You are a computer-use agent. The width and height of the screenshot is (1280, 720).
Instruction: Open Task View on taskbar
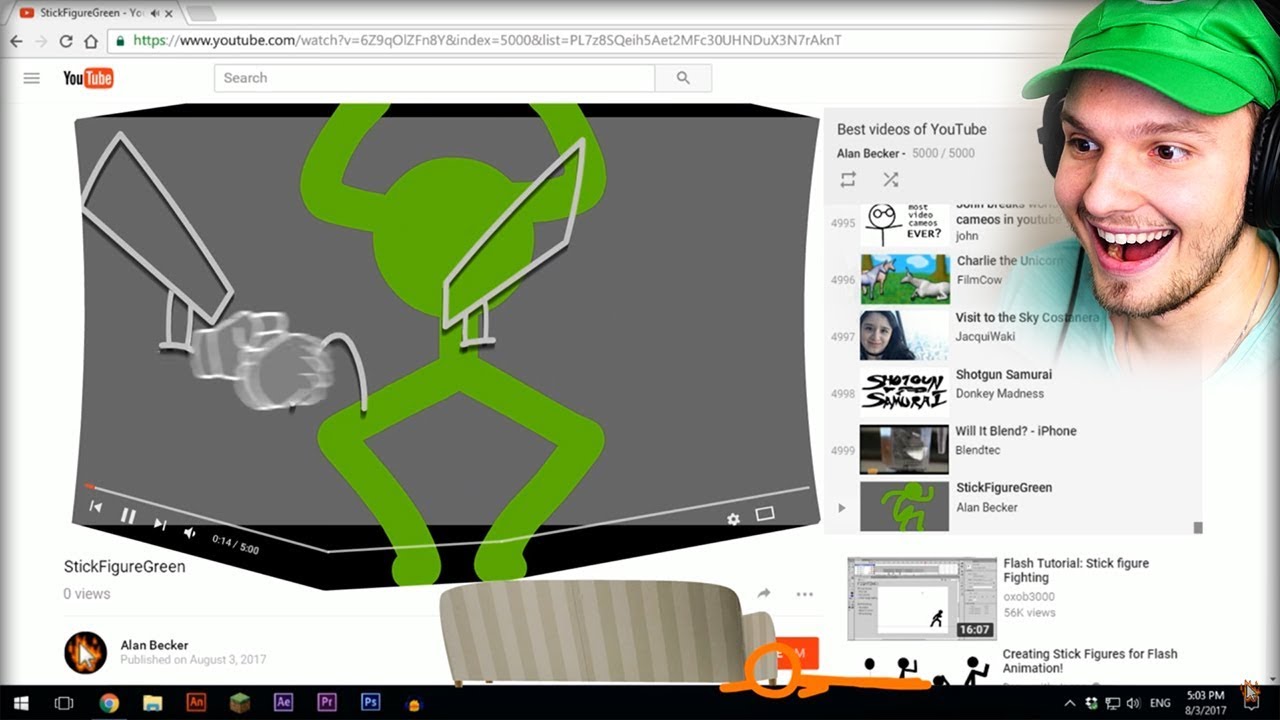coord(64,703)
